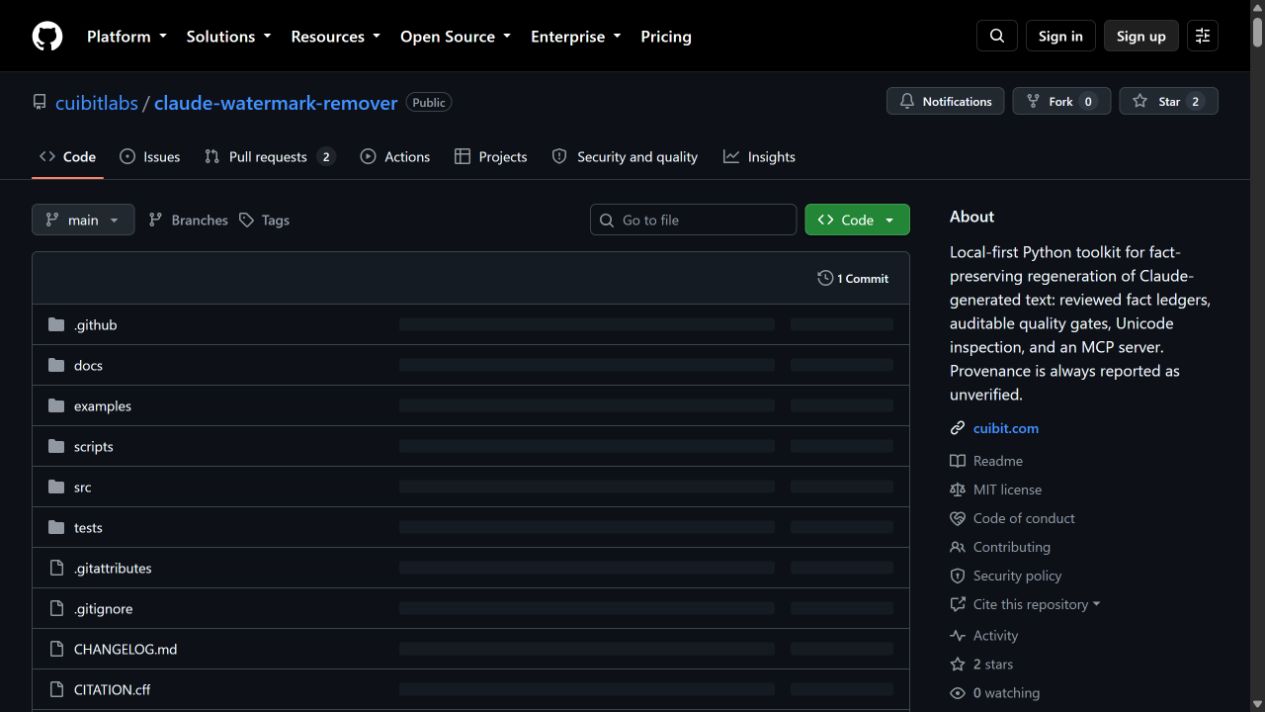Expand the Open Source menu
Image resolution: width=1265 pixels, height=712 pixels.
(x=455, y=36)
